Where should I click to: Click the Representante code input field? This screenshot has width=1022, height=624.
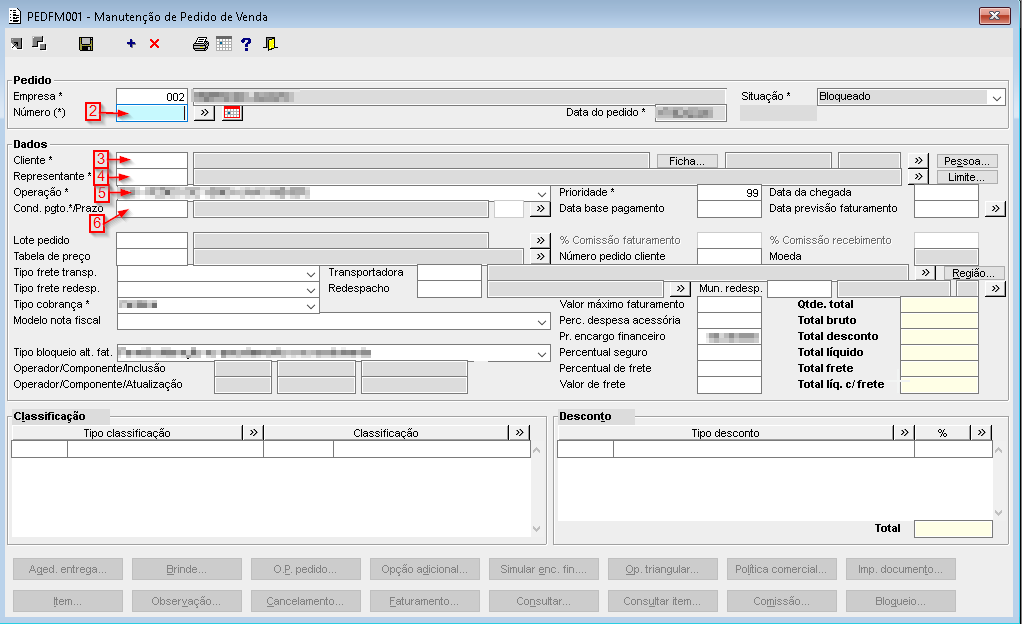(152, 177)
